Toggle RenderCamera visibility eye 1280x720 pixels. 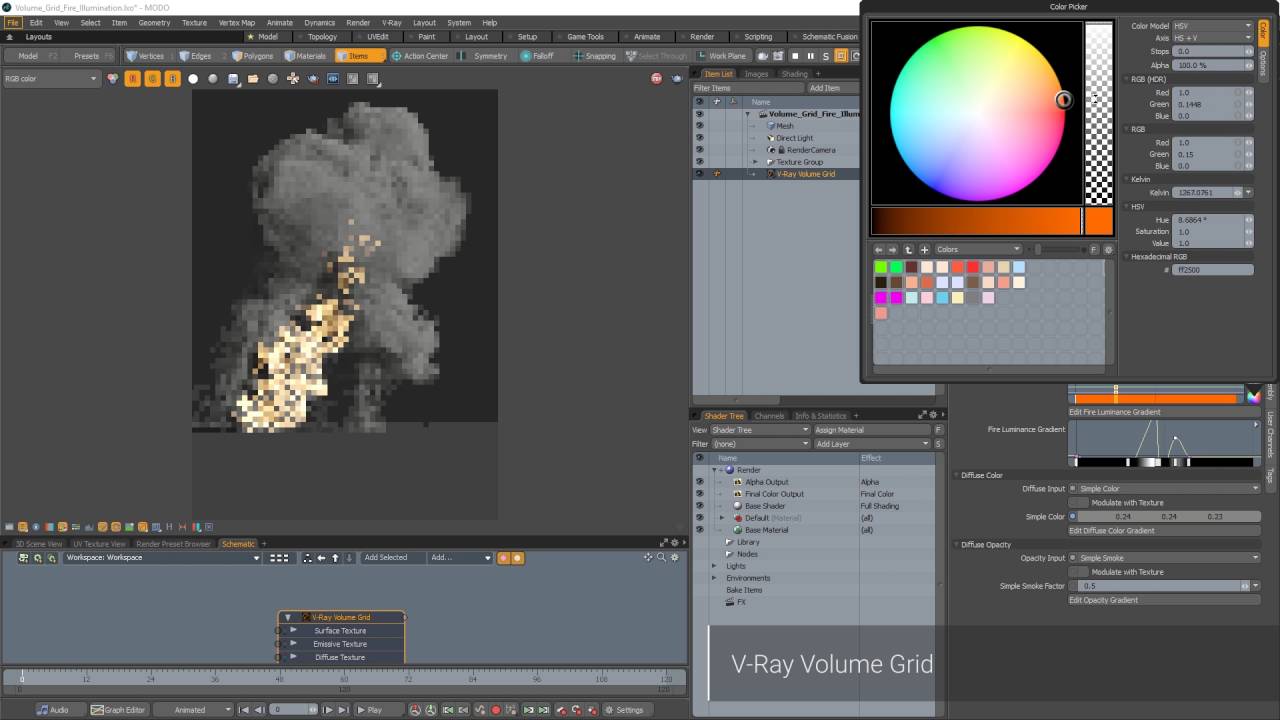coord(699,150)
